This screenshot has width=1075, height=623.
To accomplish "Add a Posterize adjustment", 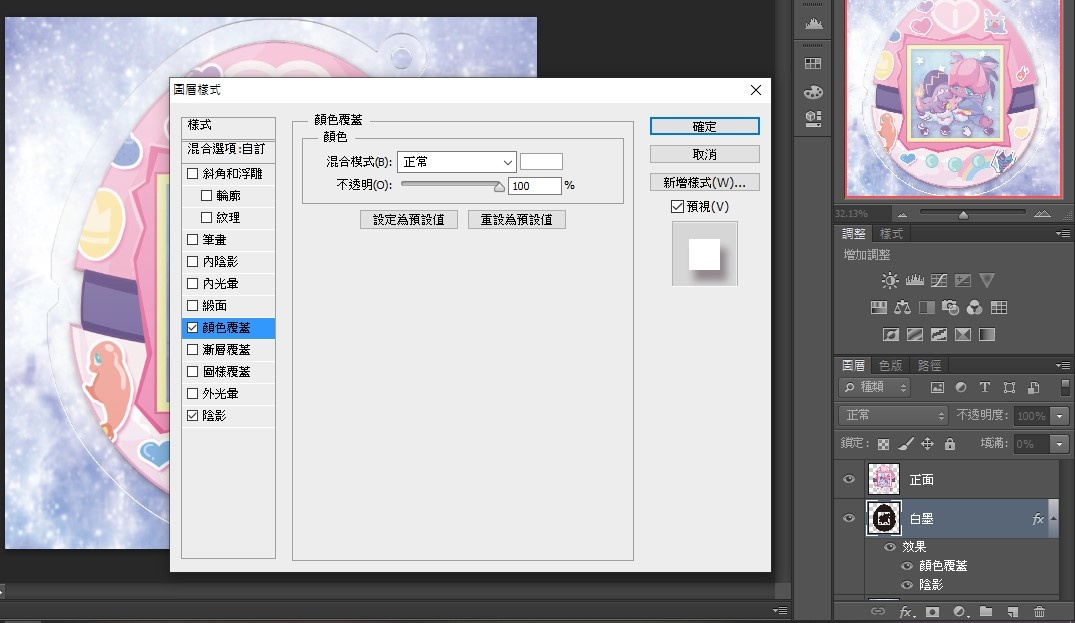I will (x=915, y=334).
